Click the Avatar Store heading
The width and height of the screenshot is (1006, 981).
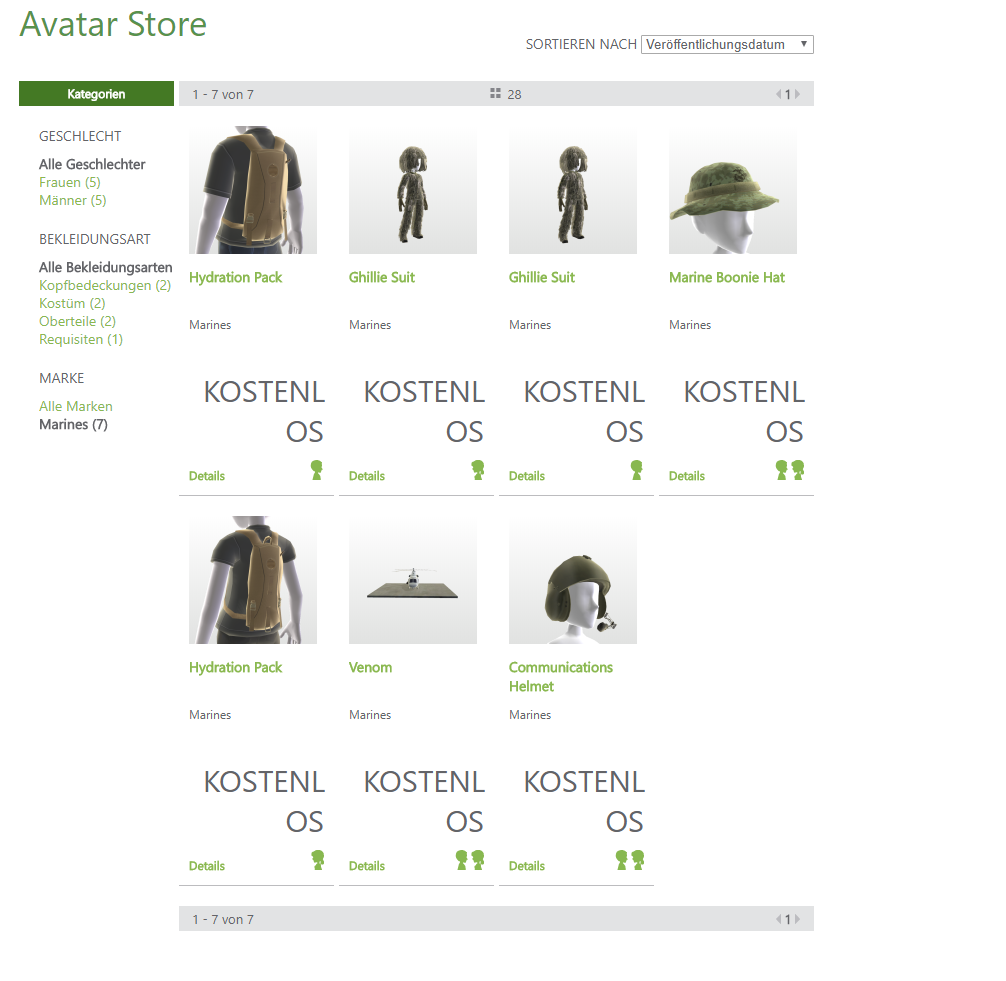tap(113, 24)
